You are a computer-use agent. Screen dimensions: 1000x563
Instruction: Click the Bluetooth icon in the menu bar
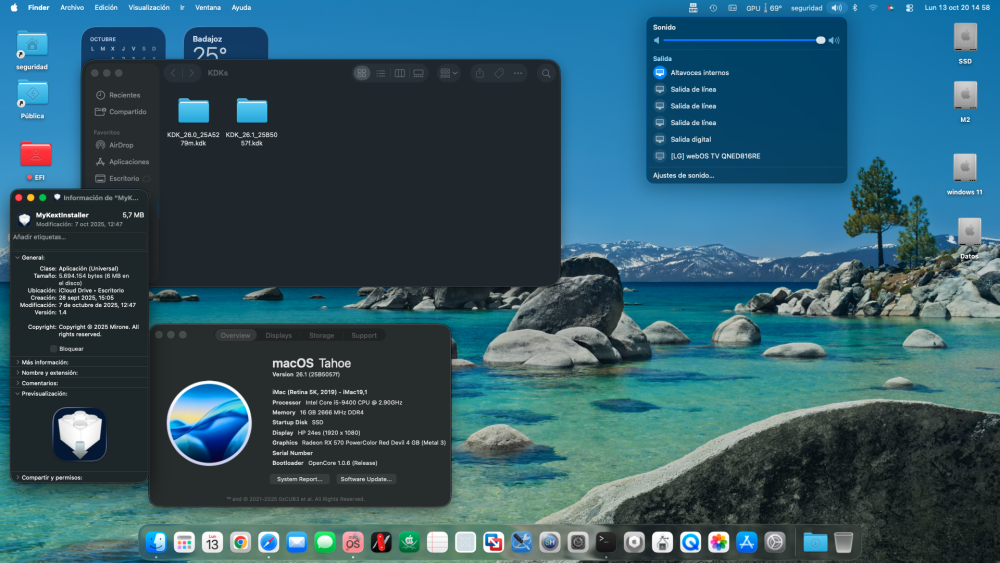pyautogui.click(x=855, y=8)
